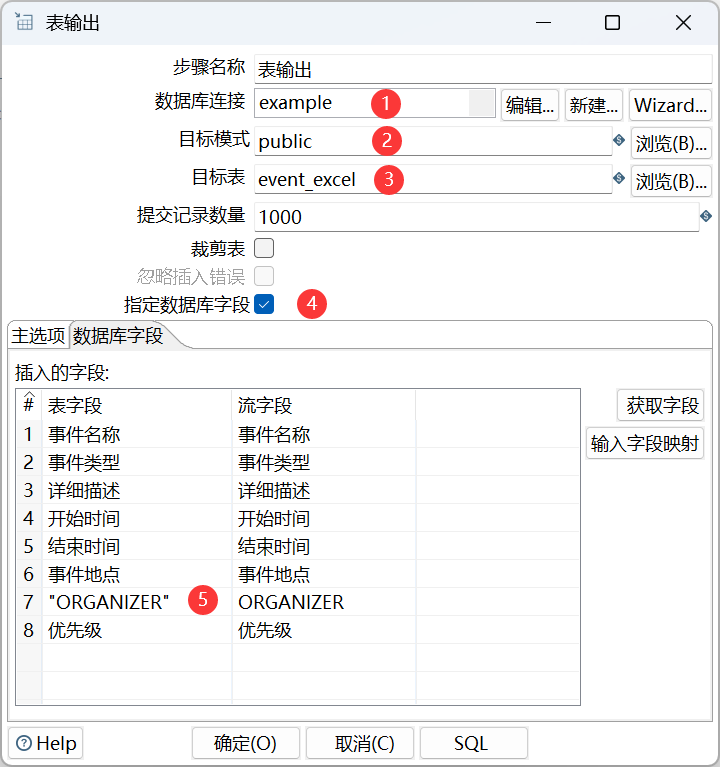Select 流字段 cell 开始时间 in row 4
The height and width of the screenshot is (767, 720).
point(324,518)
